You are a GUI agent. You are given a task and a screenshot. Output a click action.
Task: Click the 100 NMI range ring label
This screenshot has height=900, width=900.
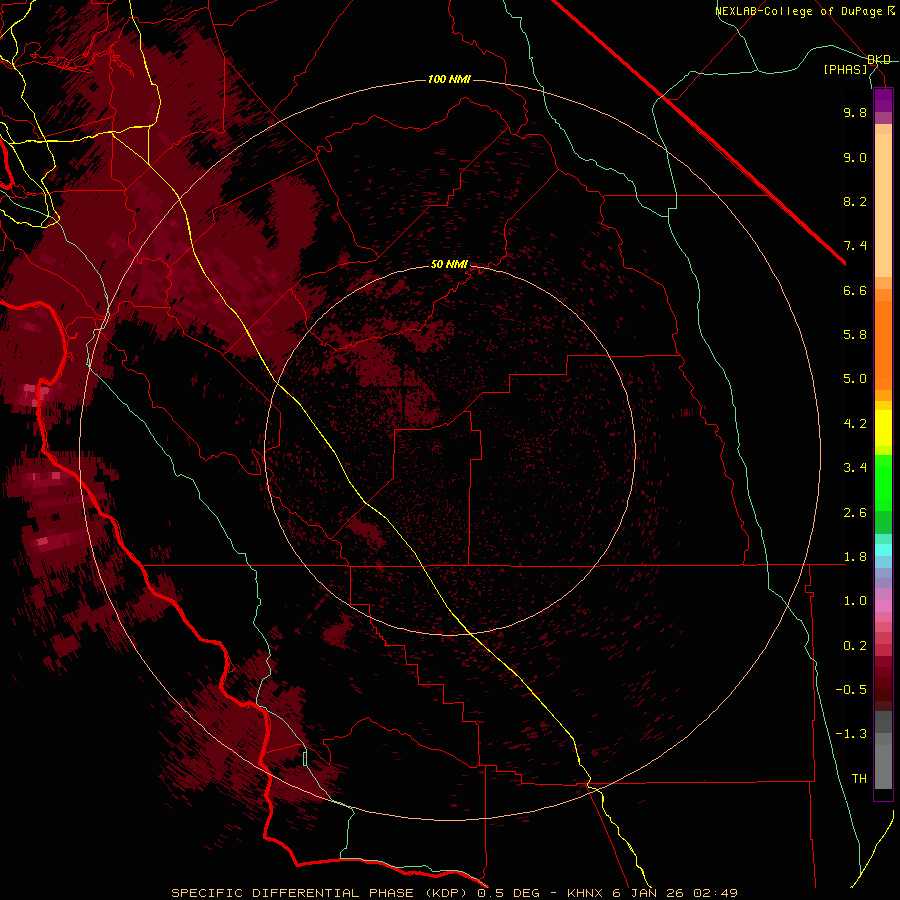coord(449,79)
